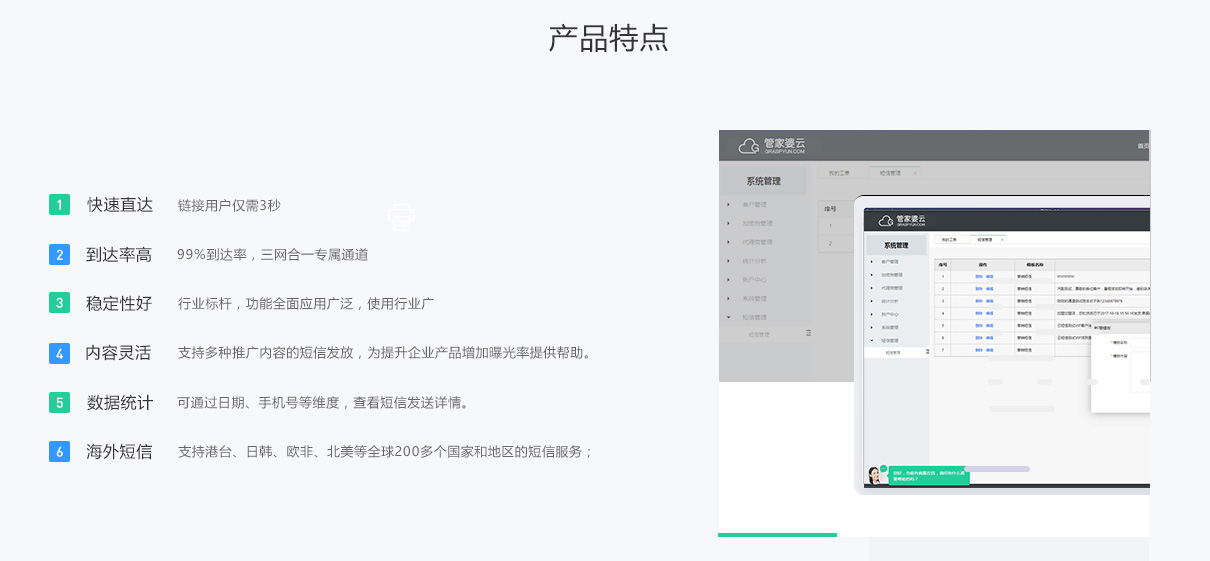Viewport: 1210px width, 561px height.
Task: Click the blue number 4 badge
Action: coord(59,353)
